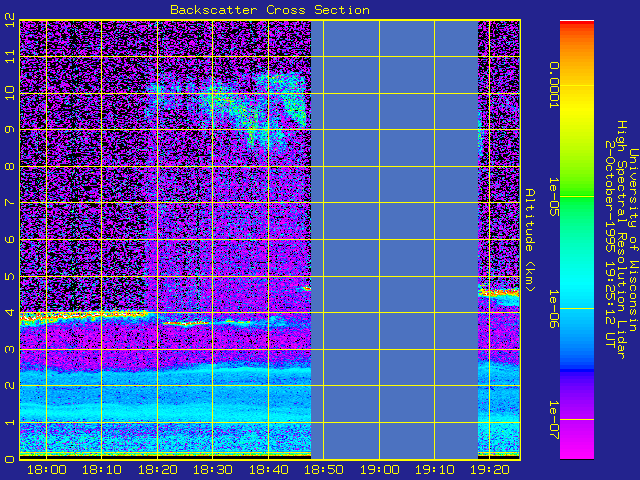Click the 18:20 time axis label
640x480 pixels.
coord(158,470)
